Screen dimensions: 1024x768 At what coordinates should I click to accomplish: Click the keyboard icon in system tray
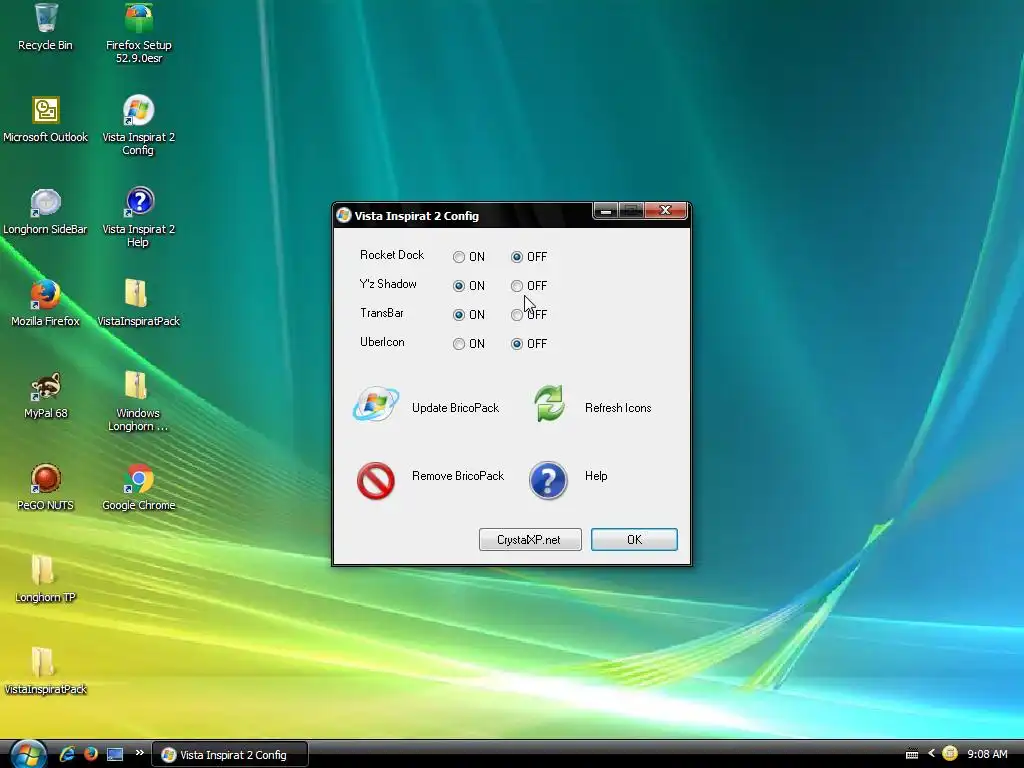912,755
